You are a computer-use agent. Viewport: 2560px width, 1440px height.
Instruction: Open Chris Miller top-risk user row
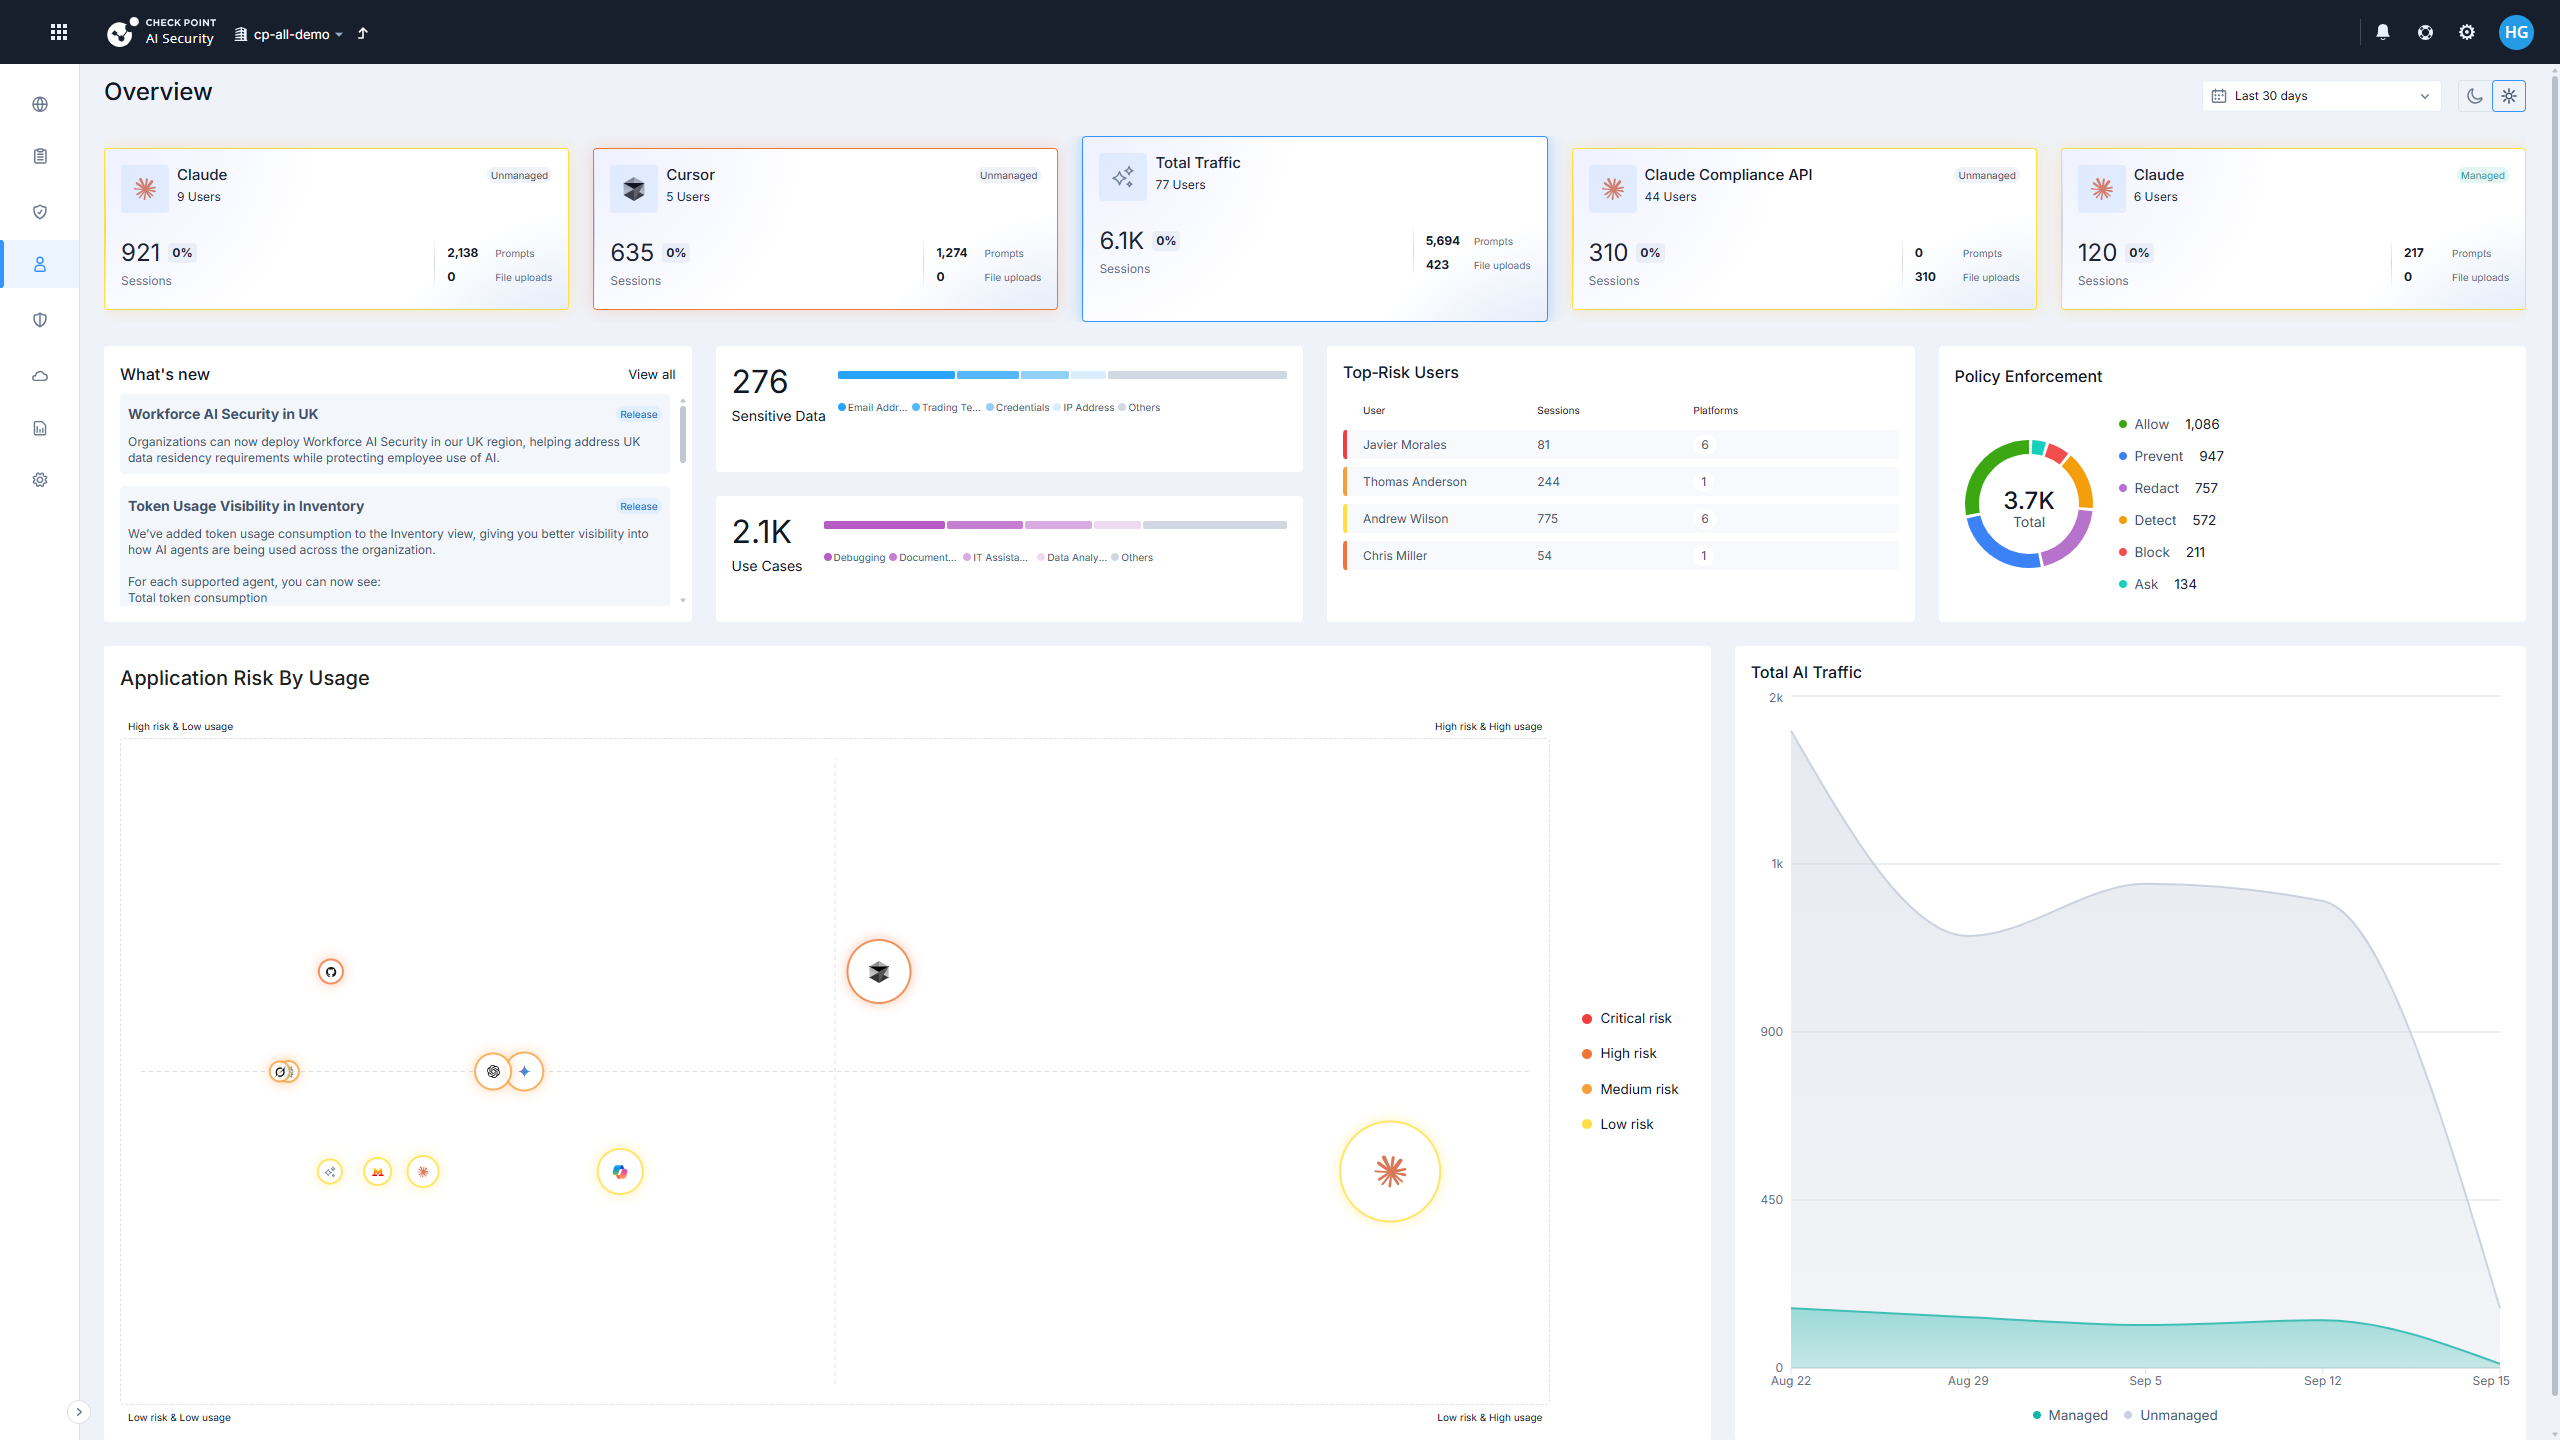tap(1620, 556)
